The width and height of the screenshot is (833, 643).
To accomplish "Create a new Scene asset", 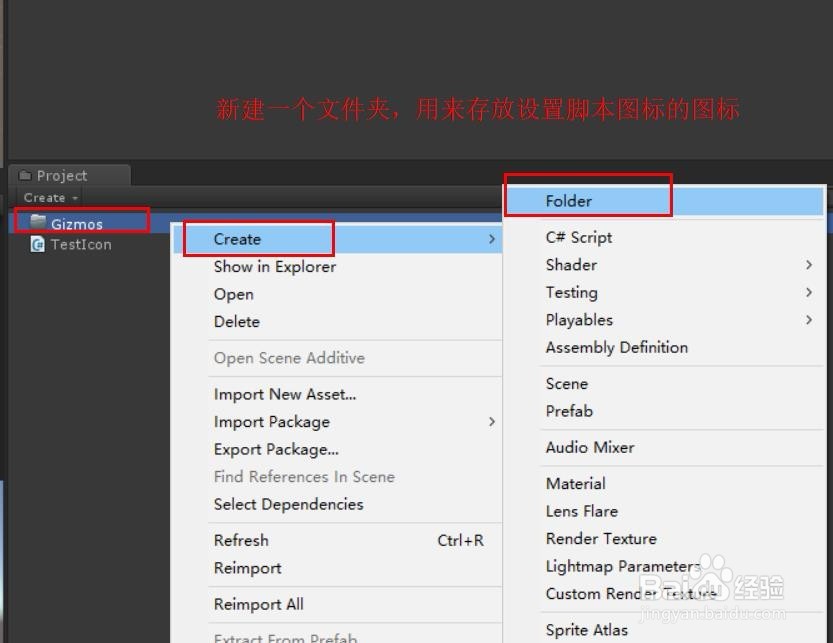I will coord(566,383).
